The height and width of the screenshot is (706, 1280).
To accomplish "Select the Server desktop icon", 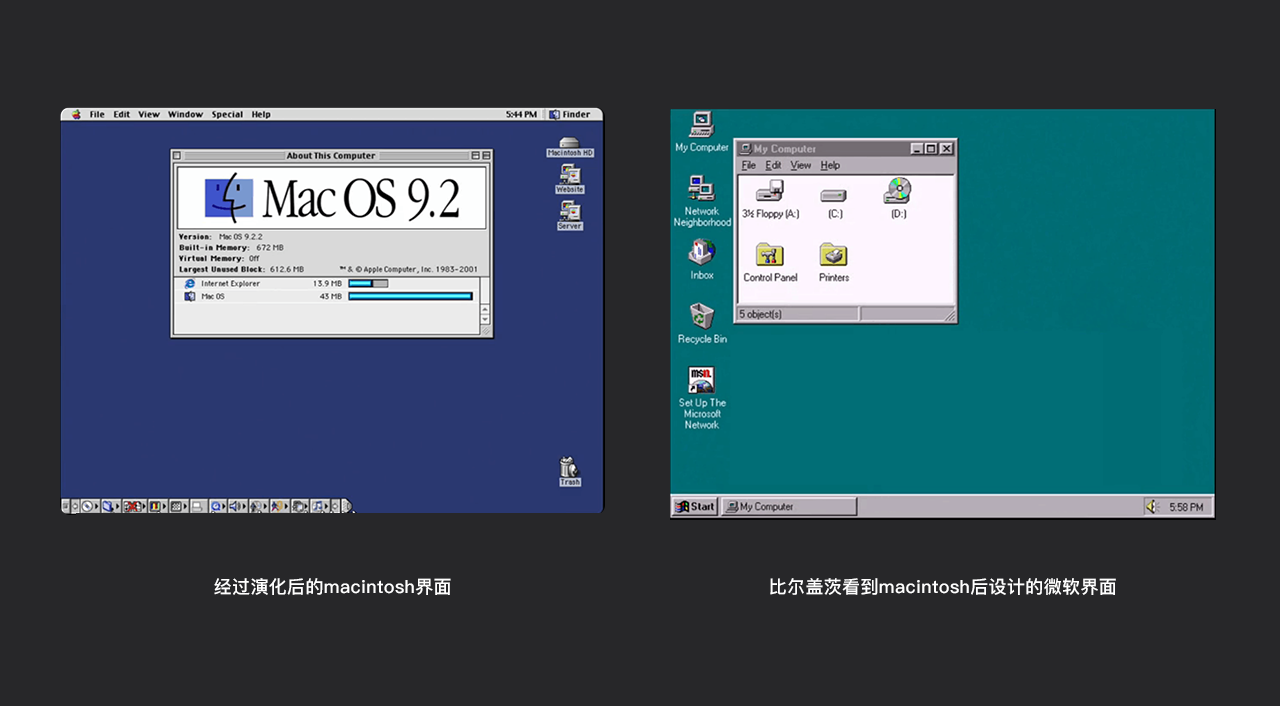I will [570, 216].
